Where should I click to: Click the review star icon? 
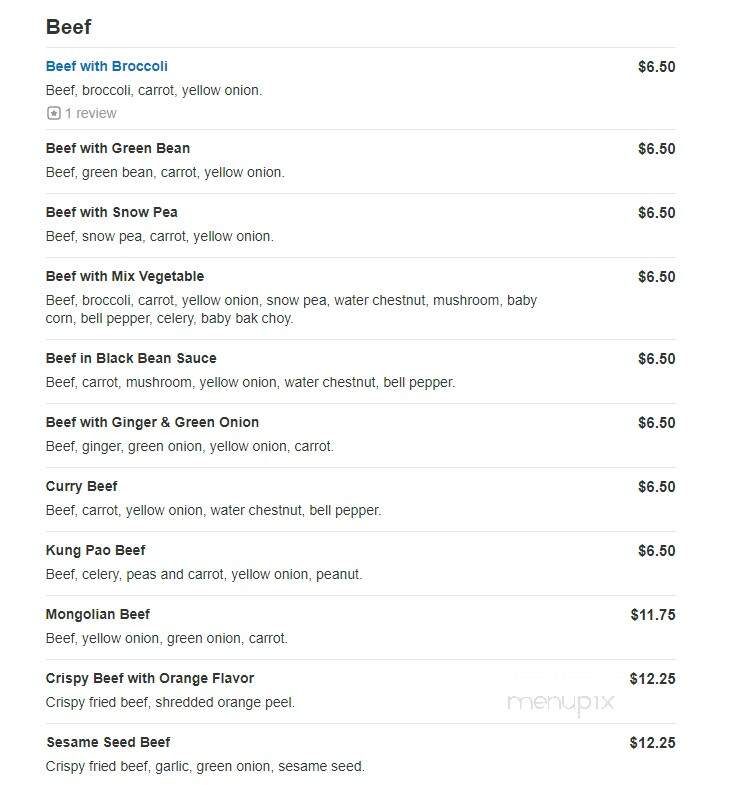(54, 113)
